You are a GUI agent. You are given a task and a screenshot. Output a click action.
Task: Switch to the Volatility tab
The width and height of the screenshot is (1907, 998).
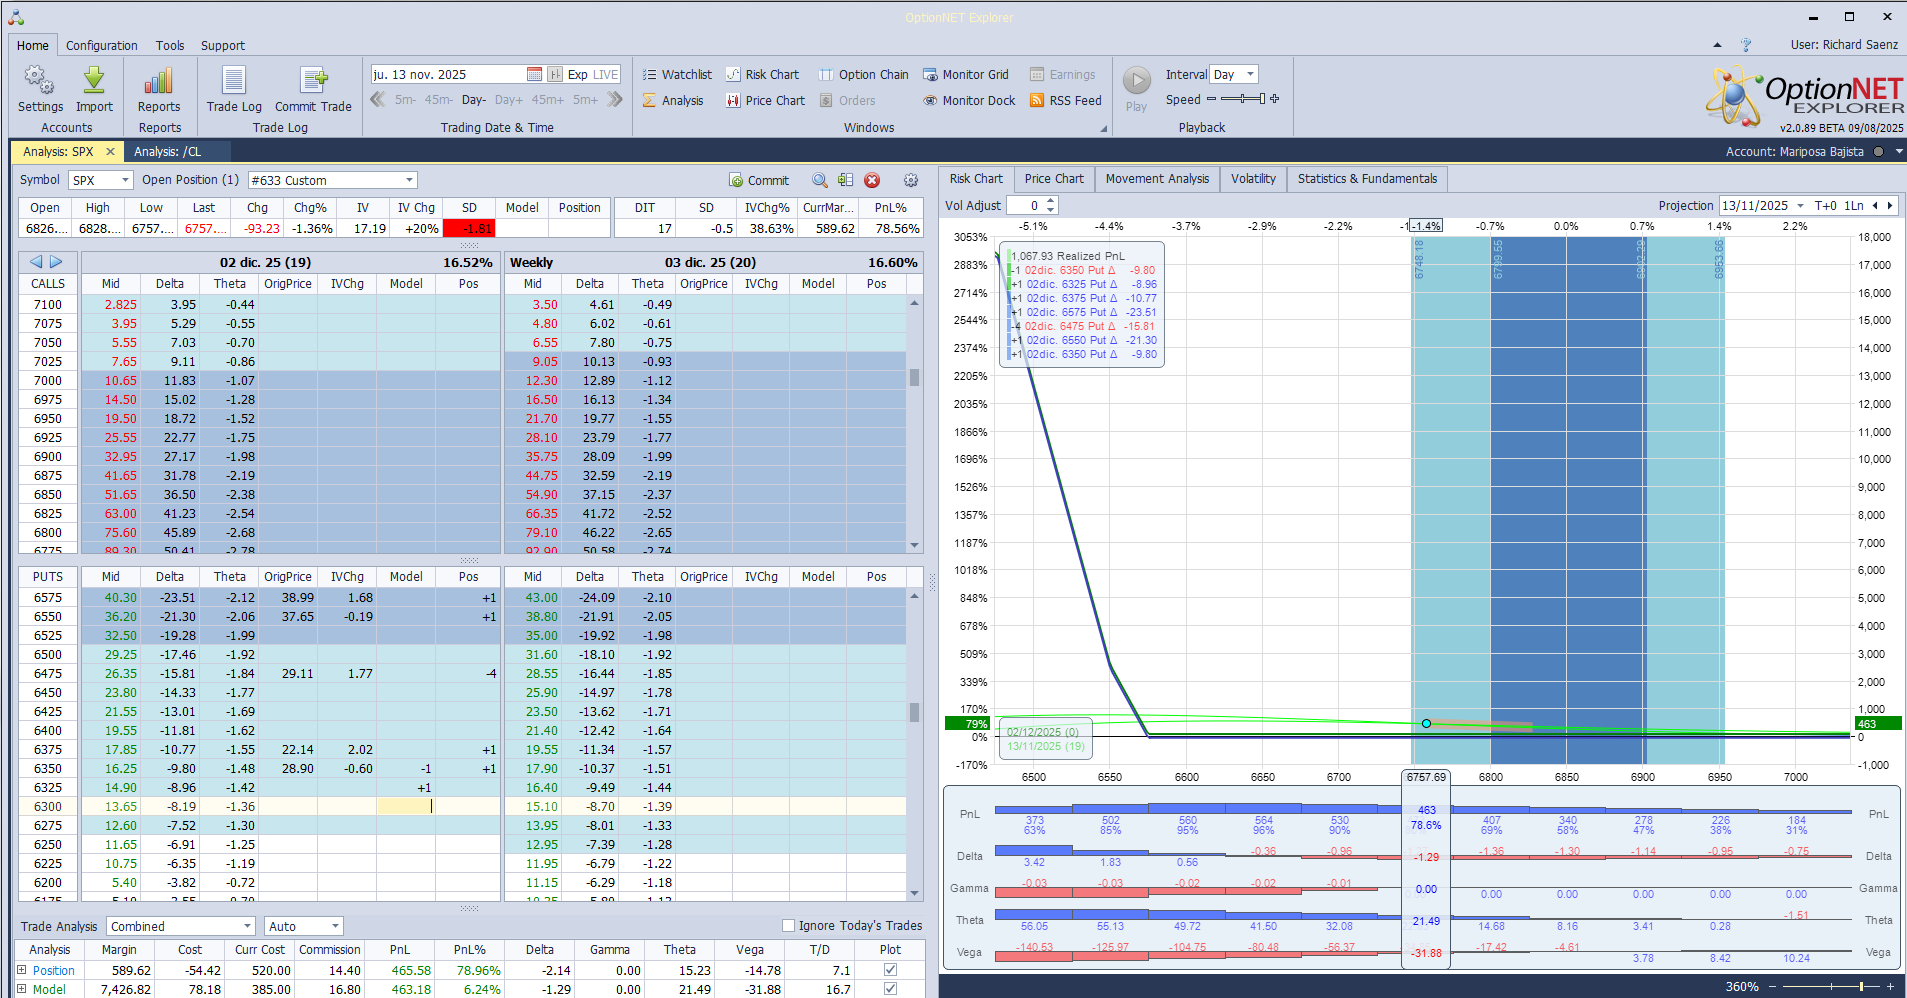(x=1253, y=179)
